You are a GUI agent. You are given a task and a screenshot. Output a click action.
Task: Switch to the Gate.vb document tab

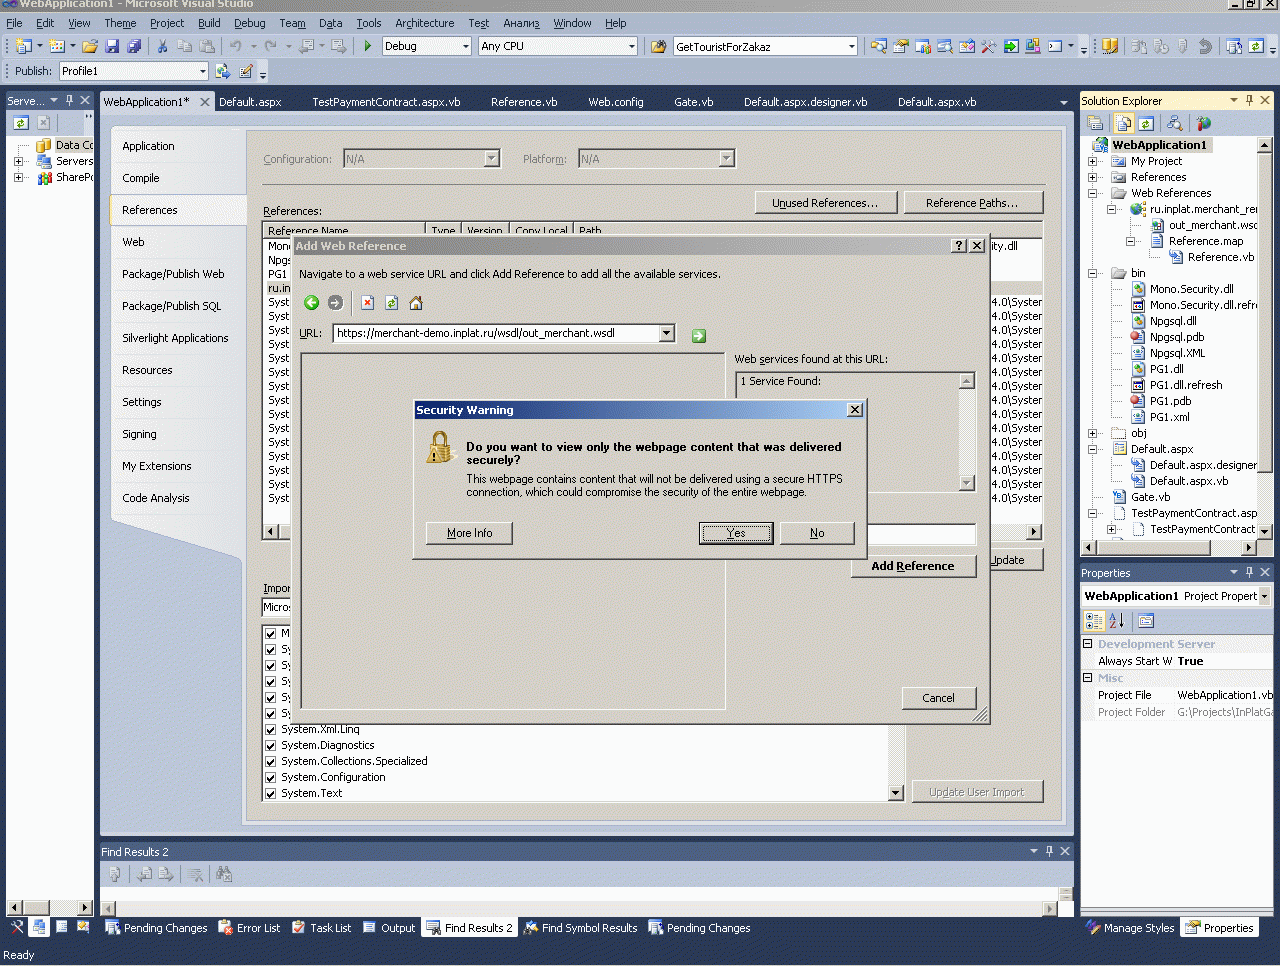click(694, 102)
